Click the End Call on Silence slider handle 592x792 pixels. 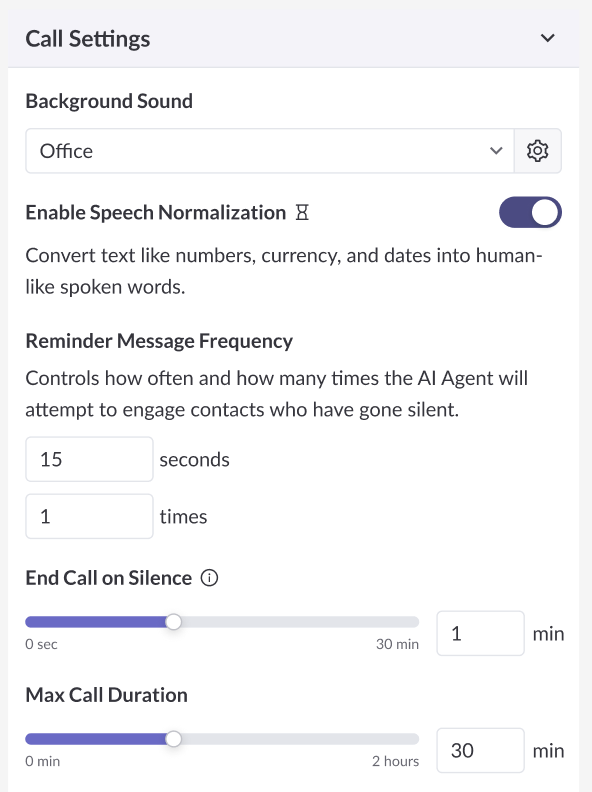(173, 622)
